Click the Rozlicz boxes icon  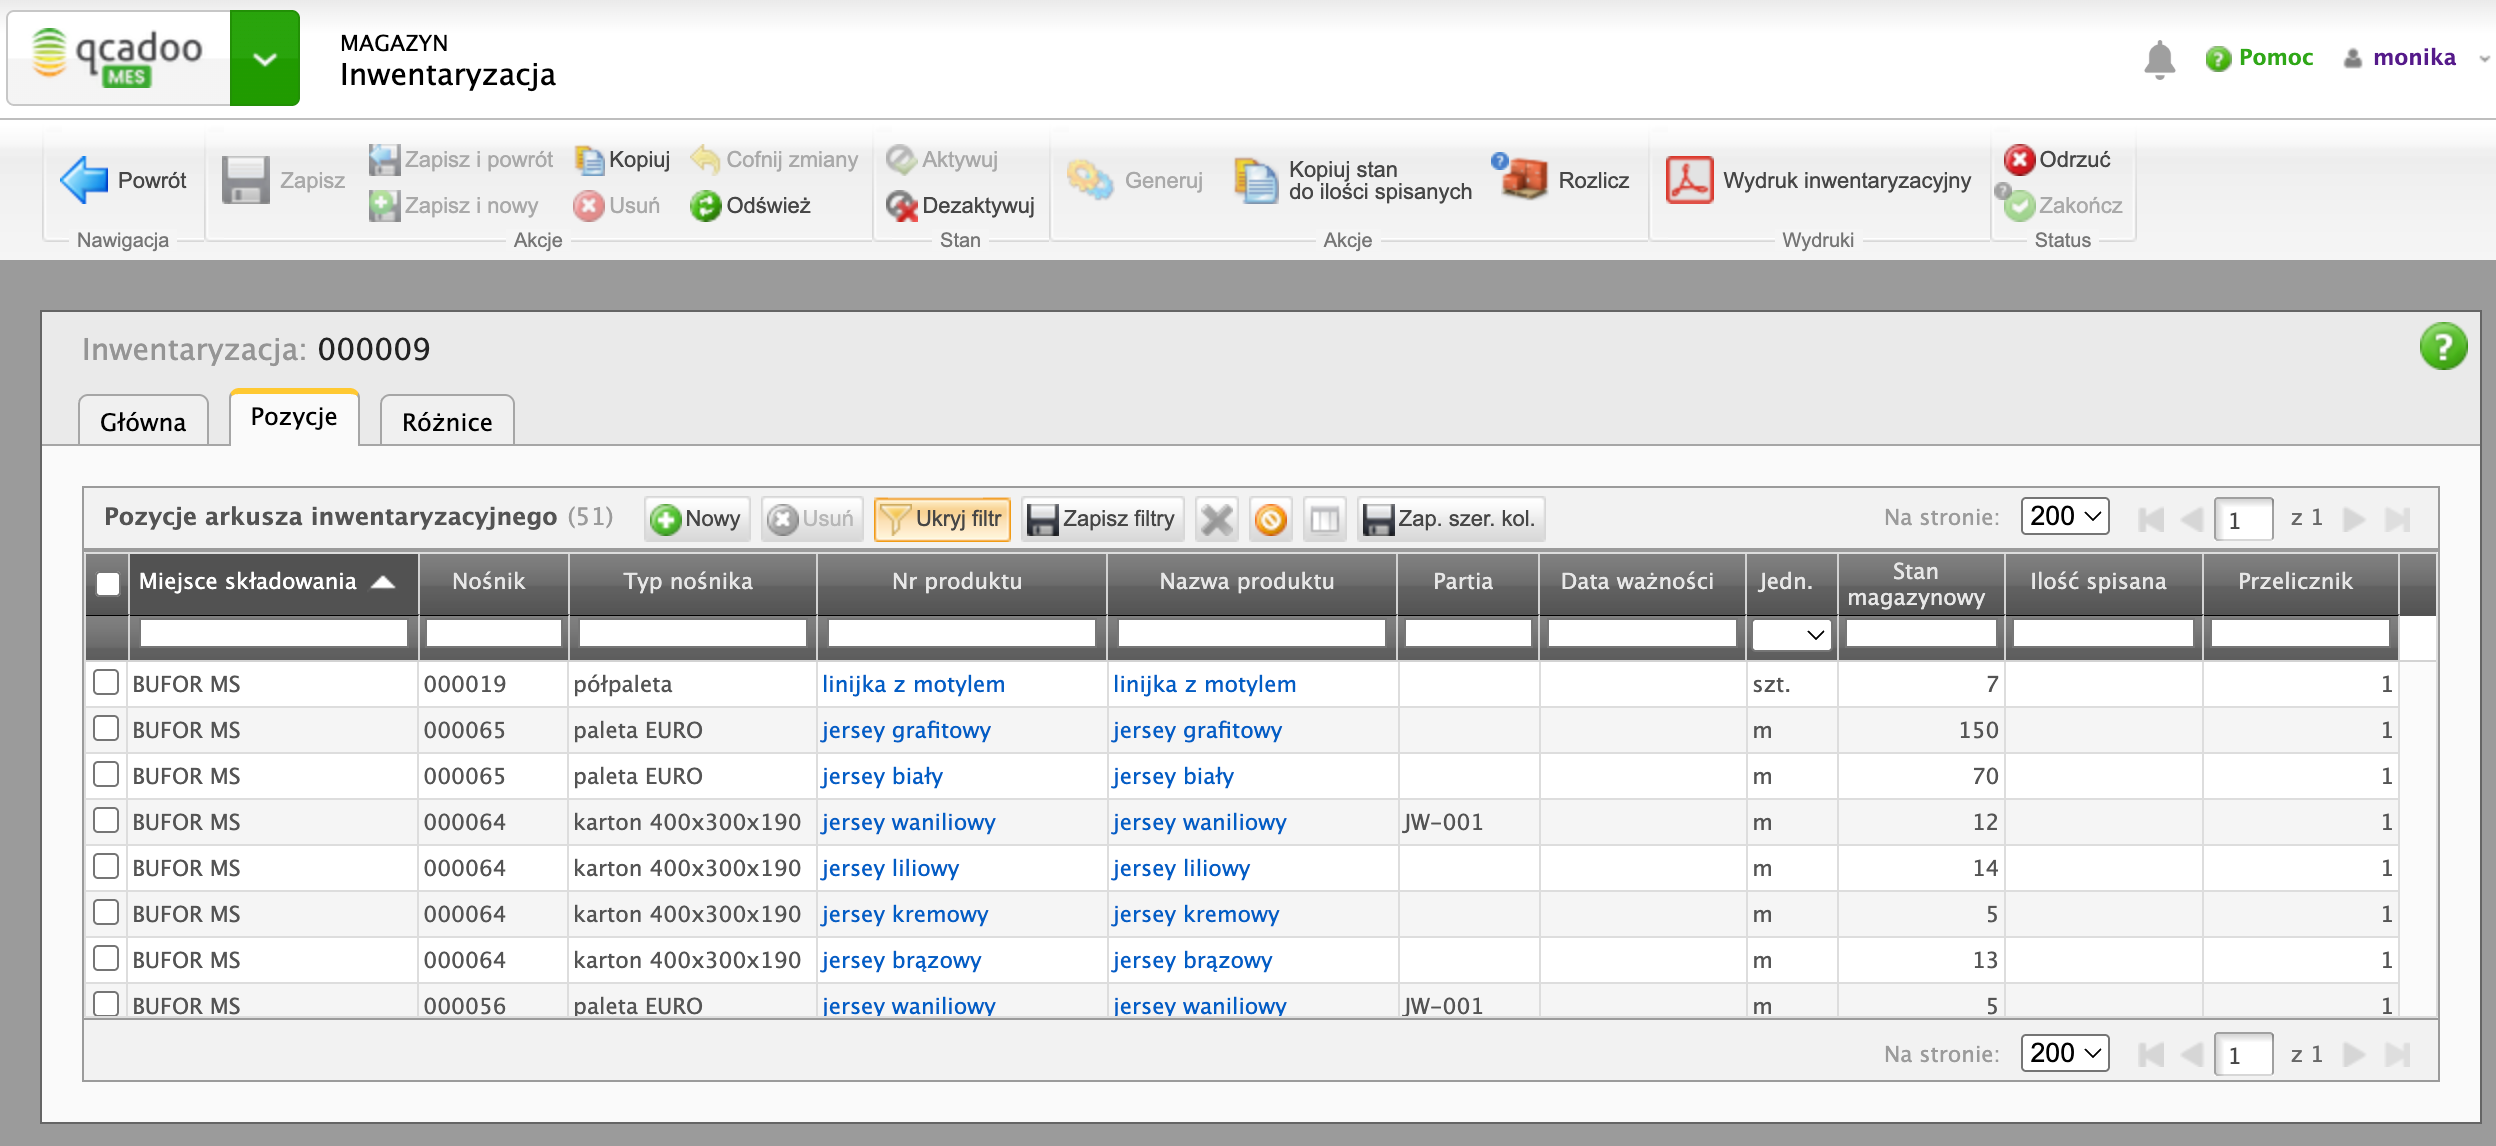1526,180
